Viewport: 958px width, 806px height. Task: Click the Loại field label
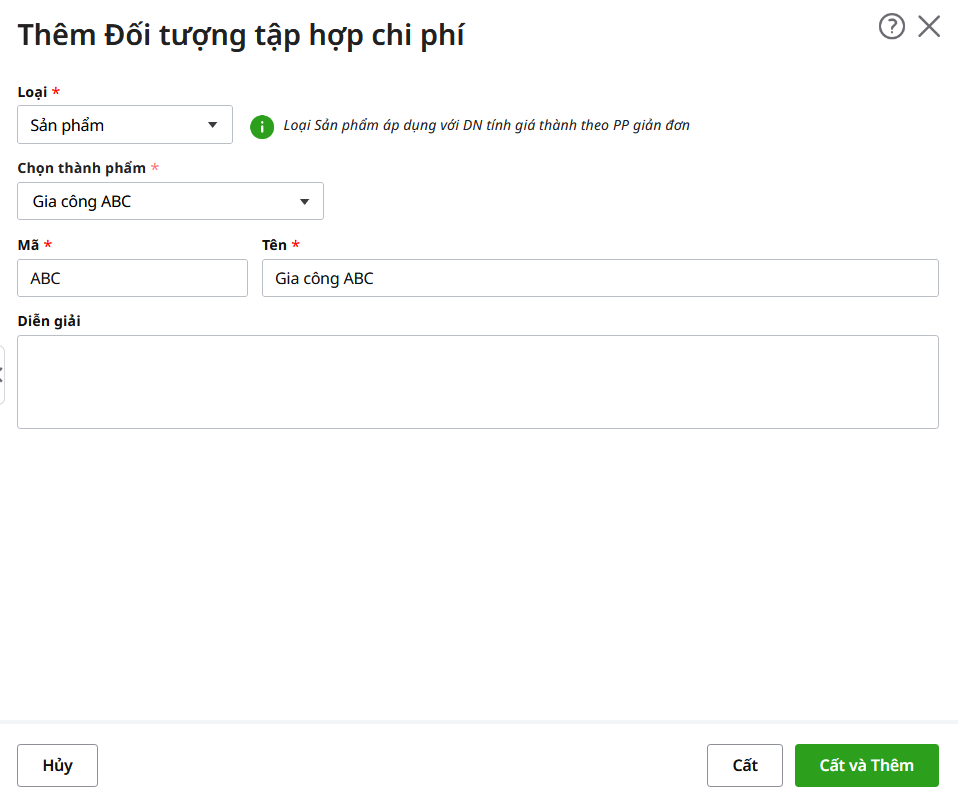pos(32,92)
